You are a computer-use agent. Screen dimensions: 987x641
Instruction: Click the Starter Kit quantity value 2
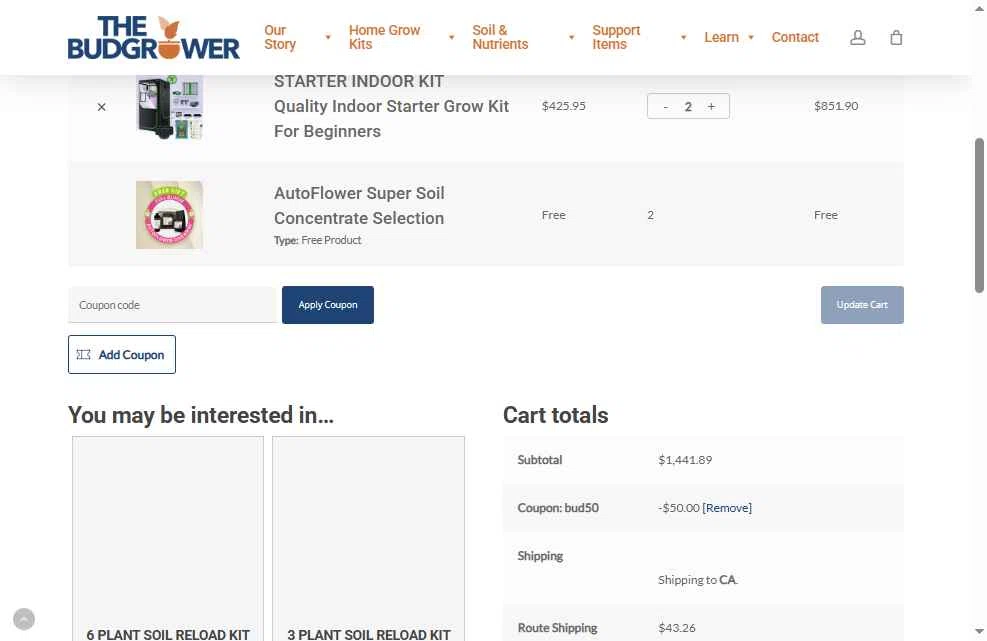[688, 106]
